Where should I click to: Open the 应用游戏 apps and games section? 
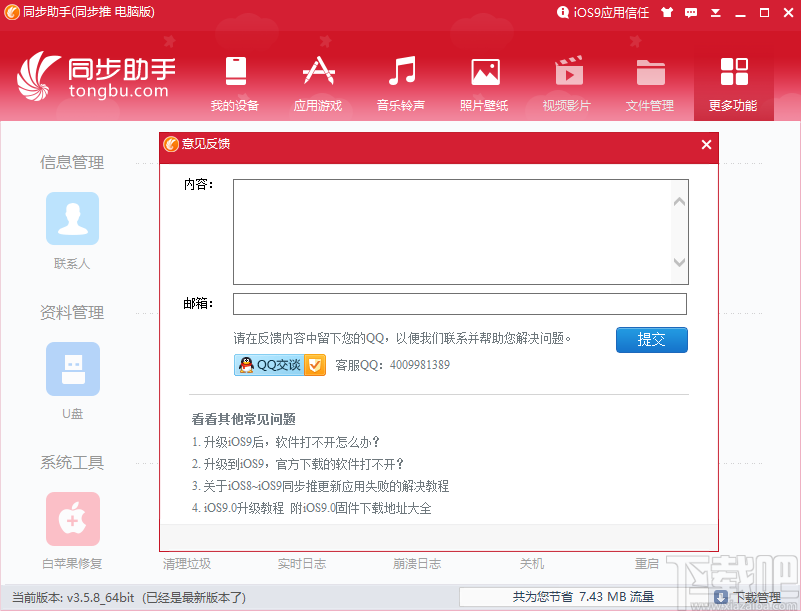pyautogui.click(x=318, y=80)
